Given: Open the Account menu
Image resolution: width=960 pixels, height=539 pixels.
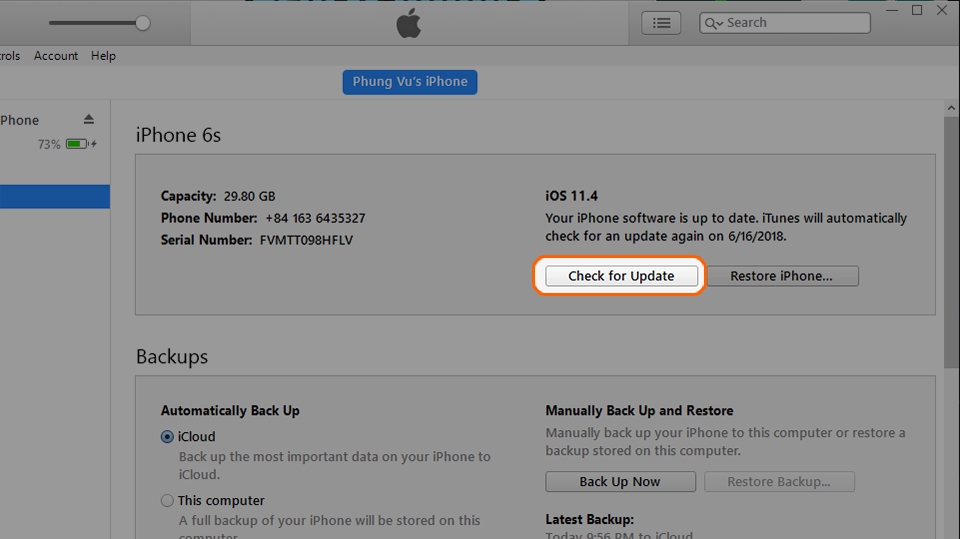Looking at the screenshot, I should [56, 56].
